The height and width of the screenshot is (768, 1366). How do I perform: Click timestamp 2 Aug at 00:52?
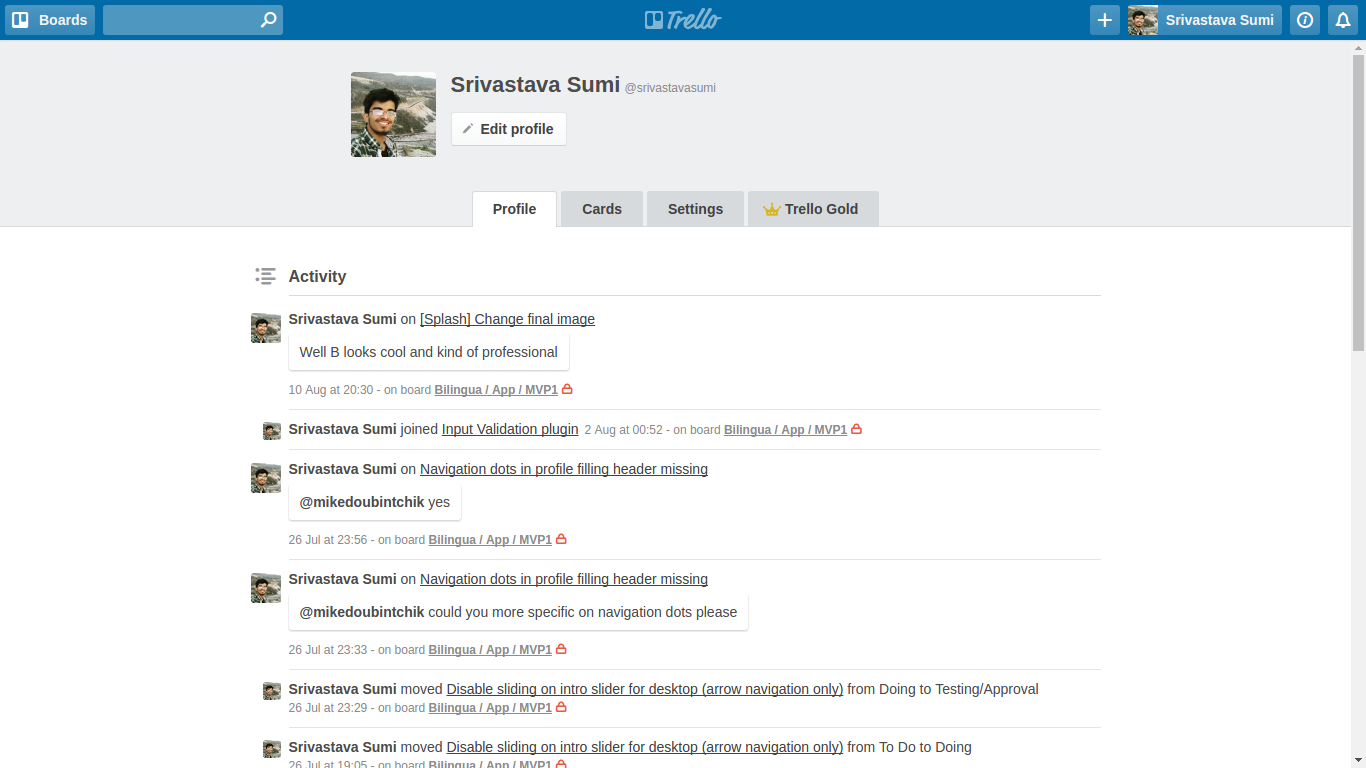tap(624, 430)
